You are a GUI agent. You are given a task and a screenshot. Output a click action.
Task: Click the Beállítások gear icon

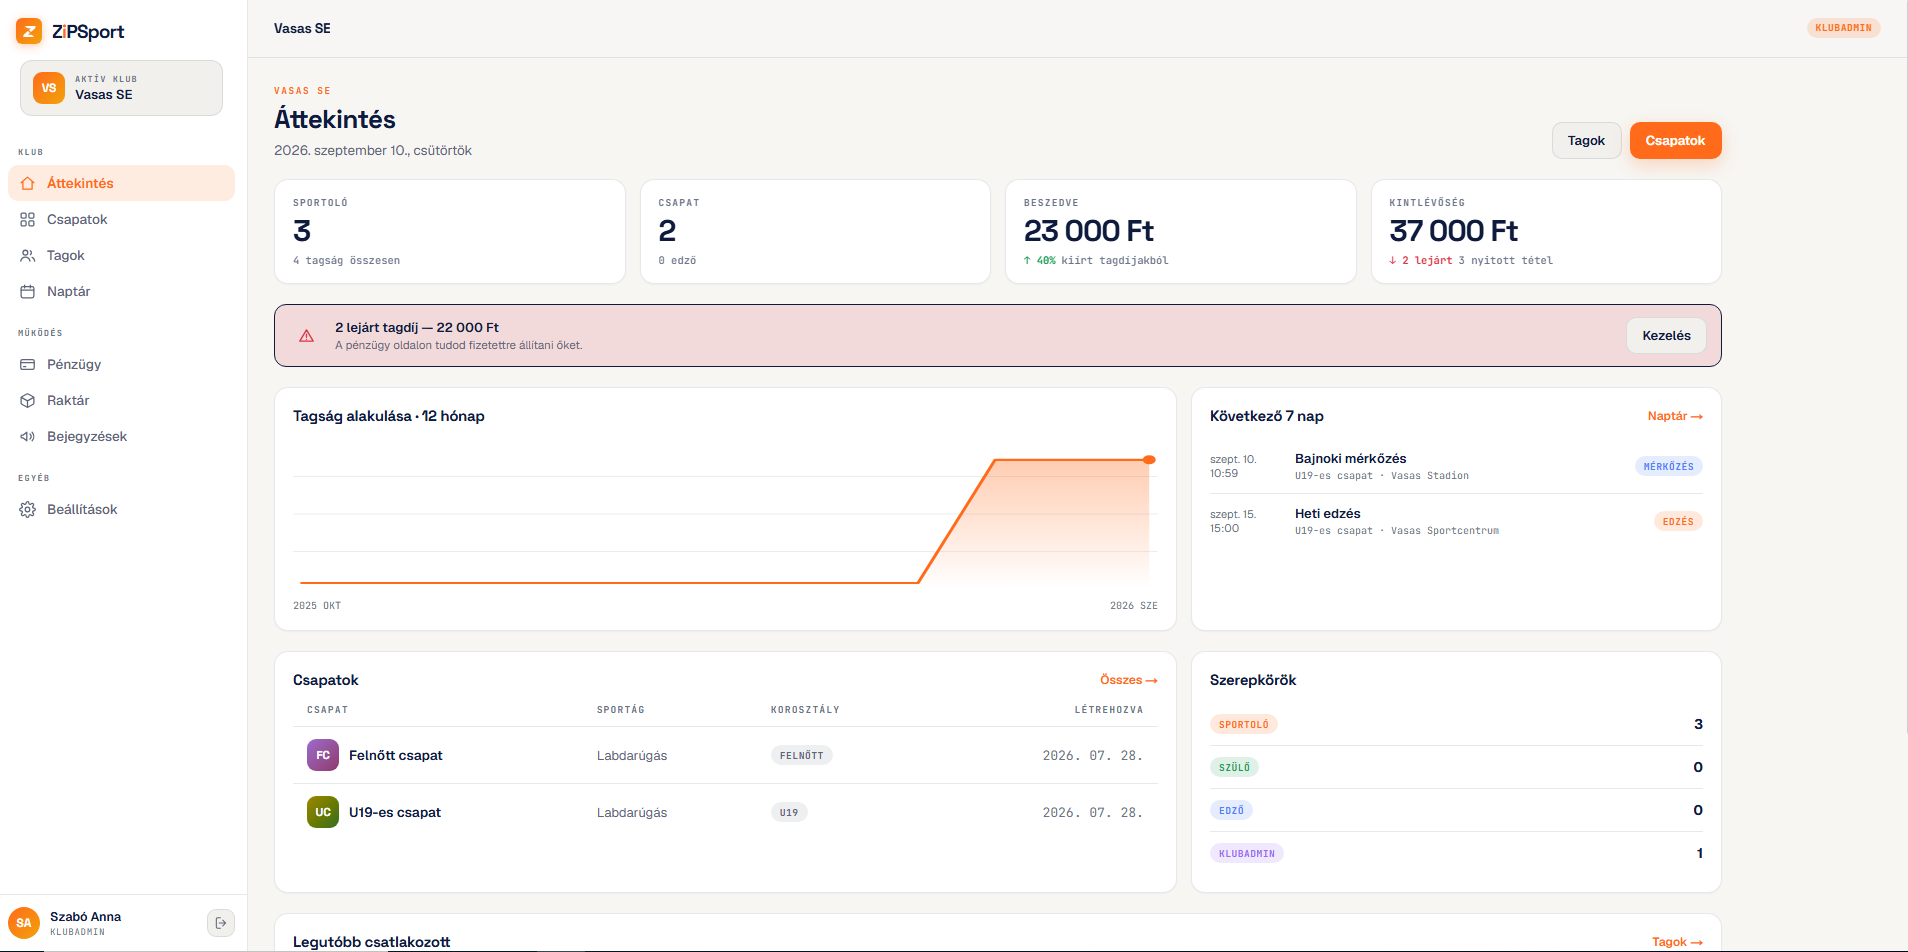[x=28, y=509]
